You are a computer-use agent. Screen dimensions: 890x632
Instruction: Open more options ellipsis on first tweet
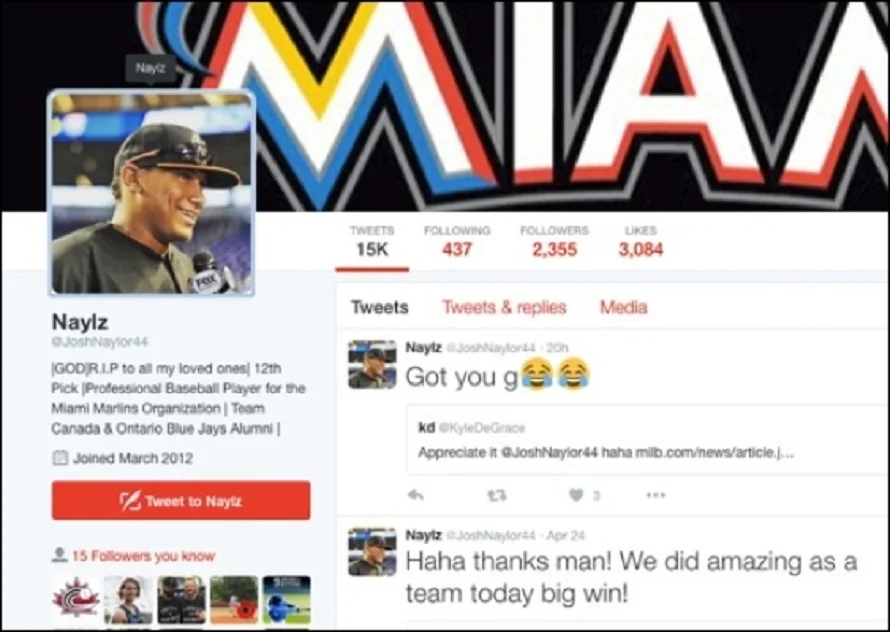click(x=656, y=495)
